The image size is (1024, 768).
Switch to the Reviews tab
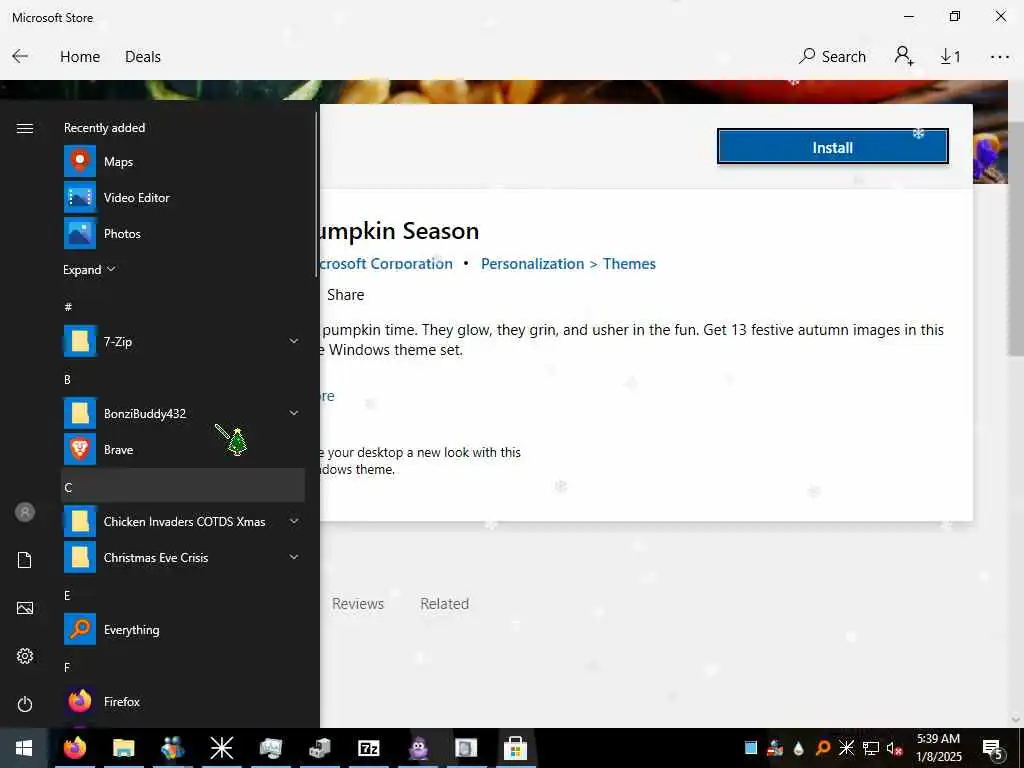(358, 603)
